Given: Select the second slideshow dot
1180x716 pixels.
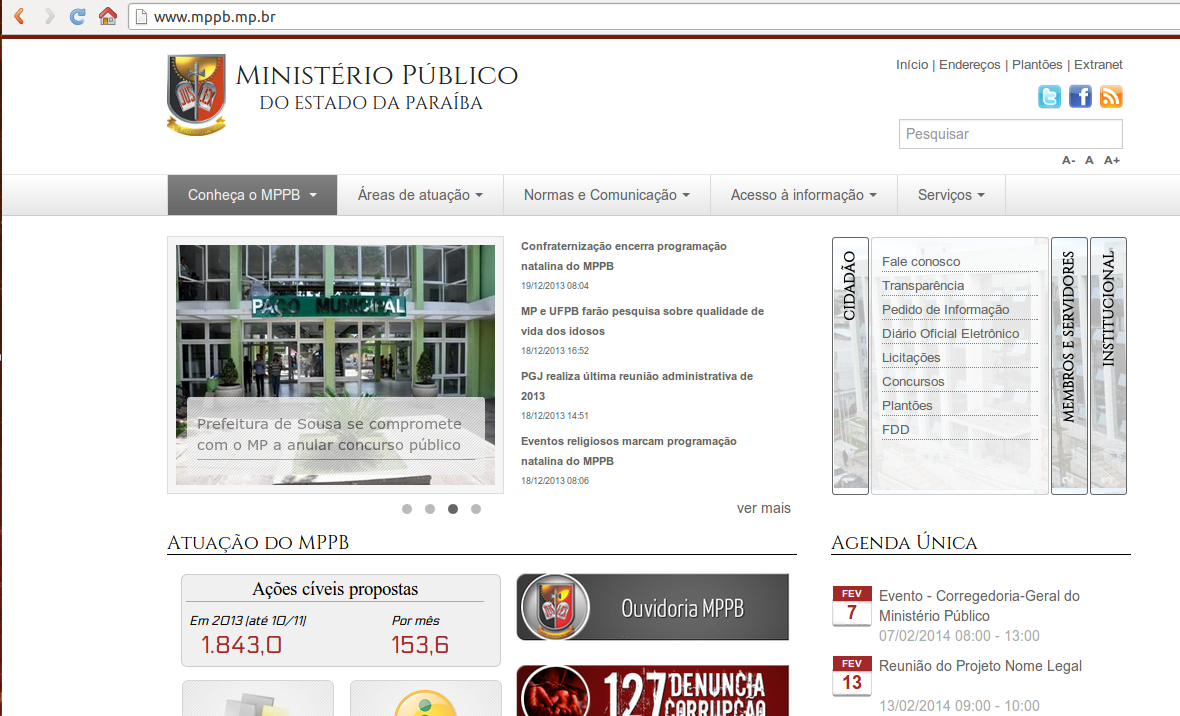Looking at the screenshot, I should click(x=430, y=509).
